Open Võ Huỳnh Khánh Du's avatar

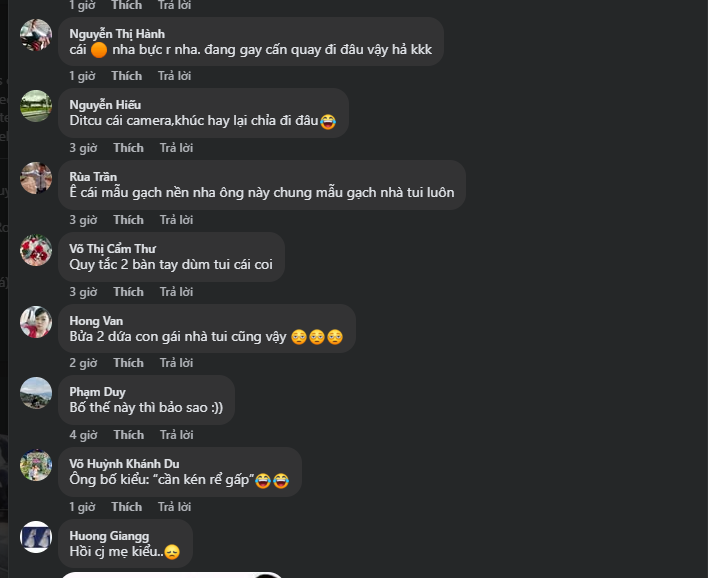coord(36,465)
